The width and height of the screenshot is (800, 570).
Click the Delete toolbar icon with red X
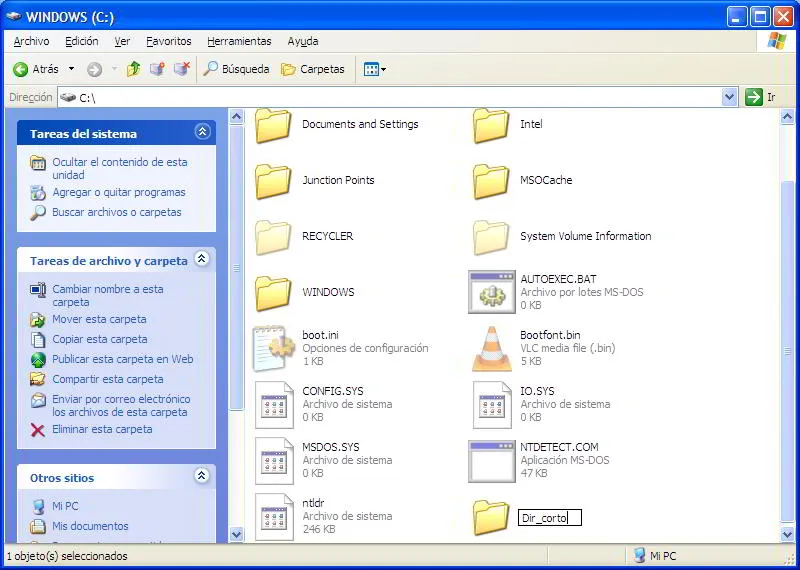click(182, 69)
